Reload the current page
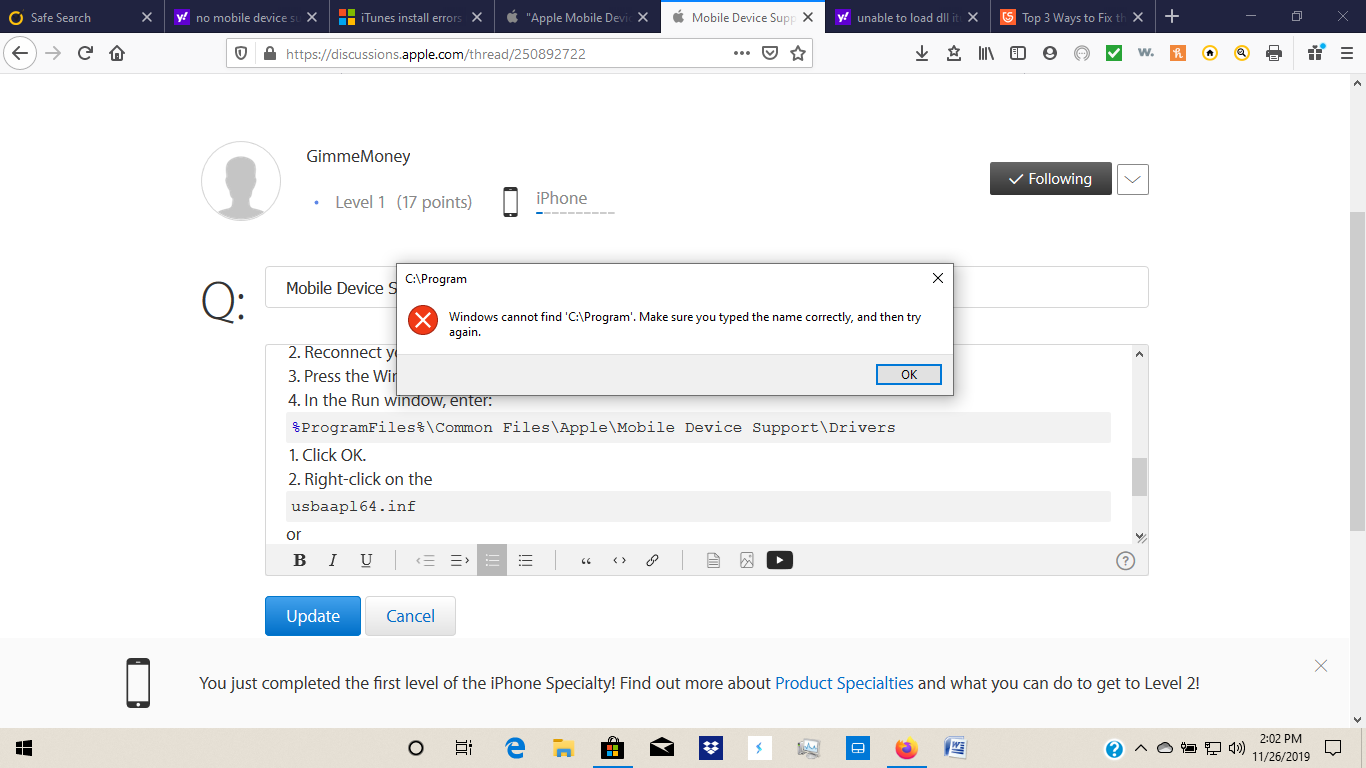 coord(85,53)
